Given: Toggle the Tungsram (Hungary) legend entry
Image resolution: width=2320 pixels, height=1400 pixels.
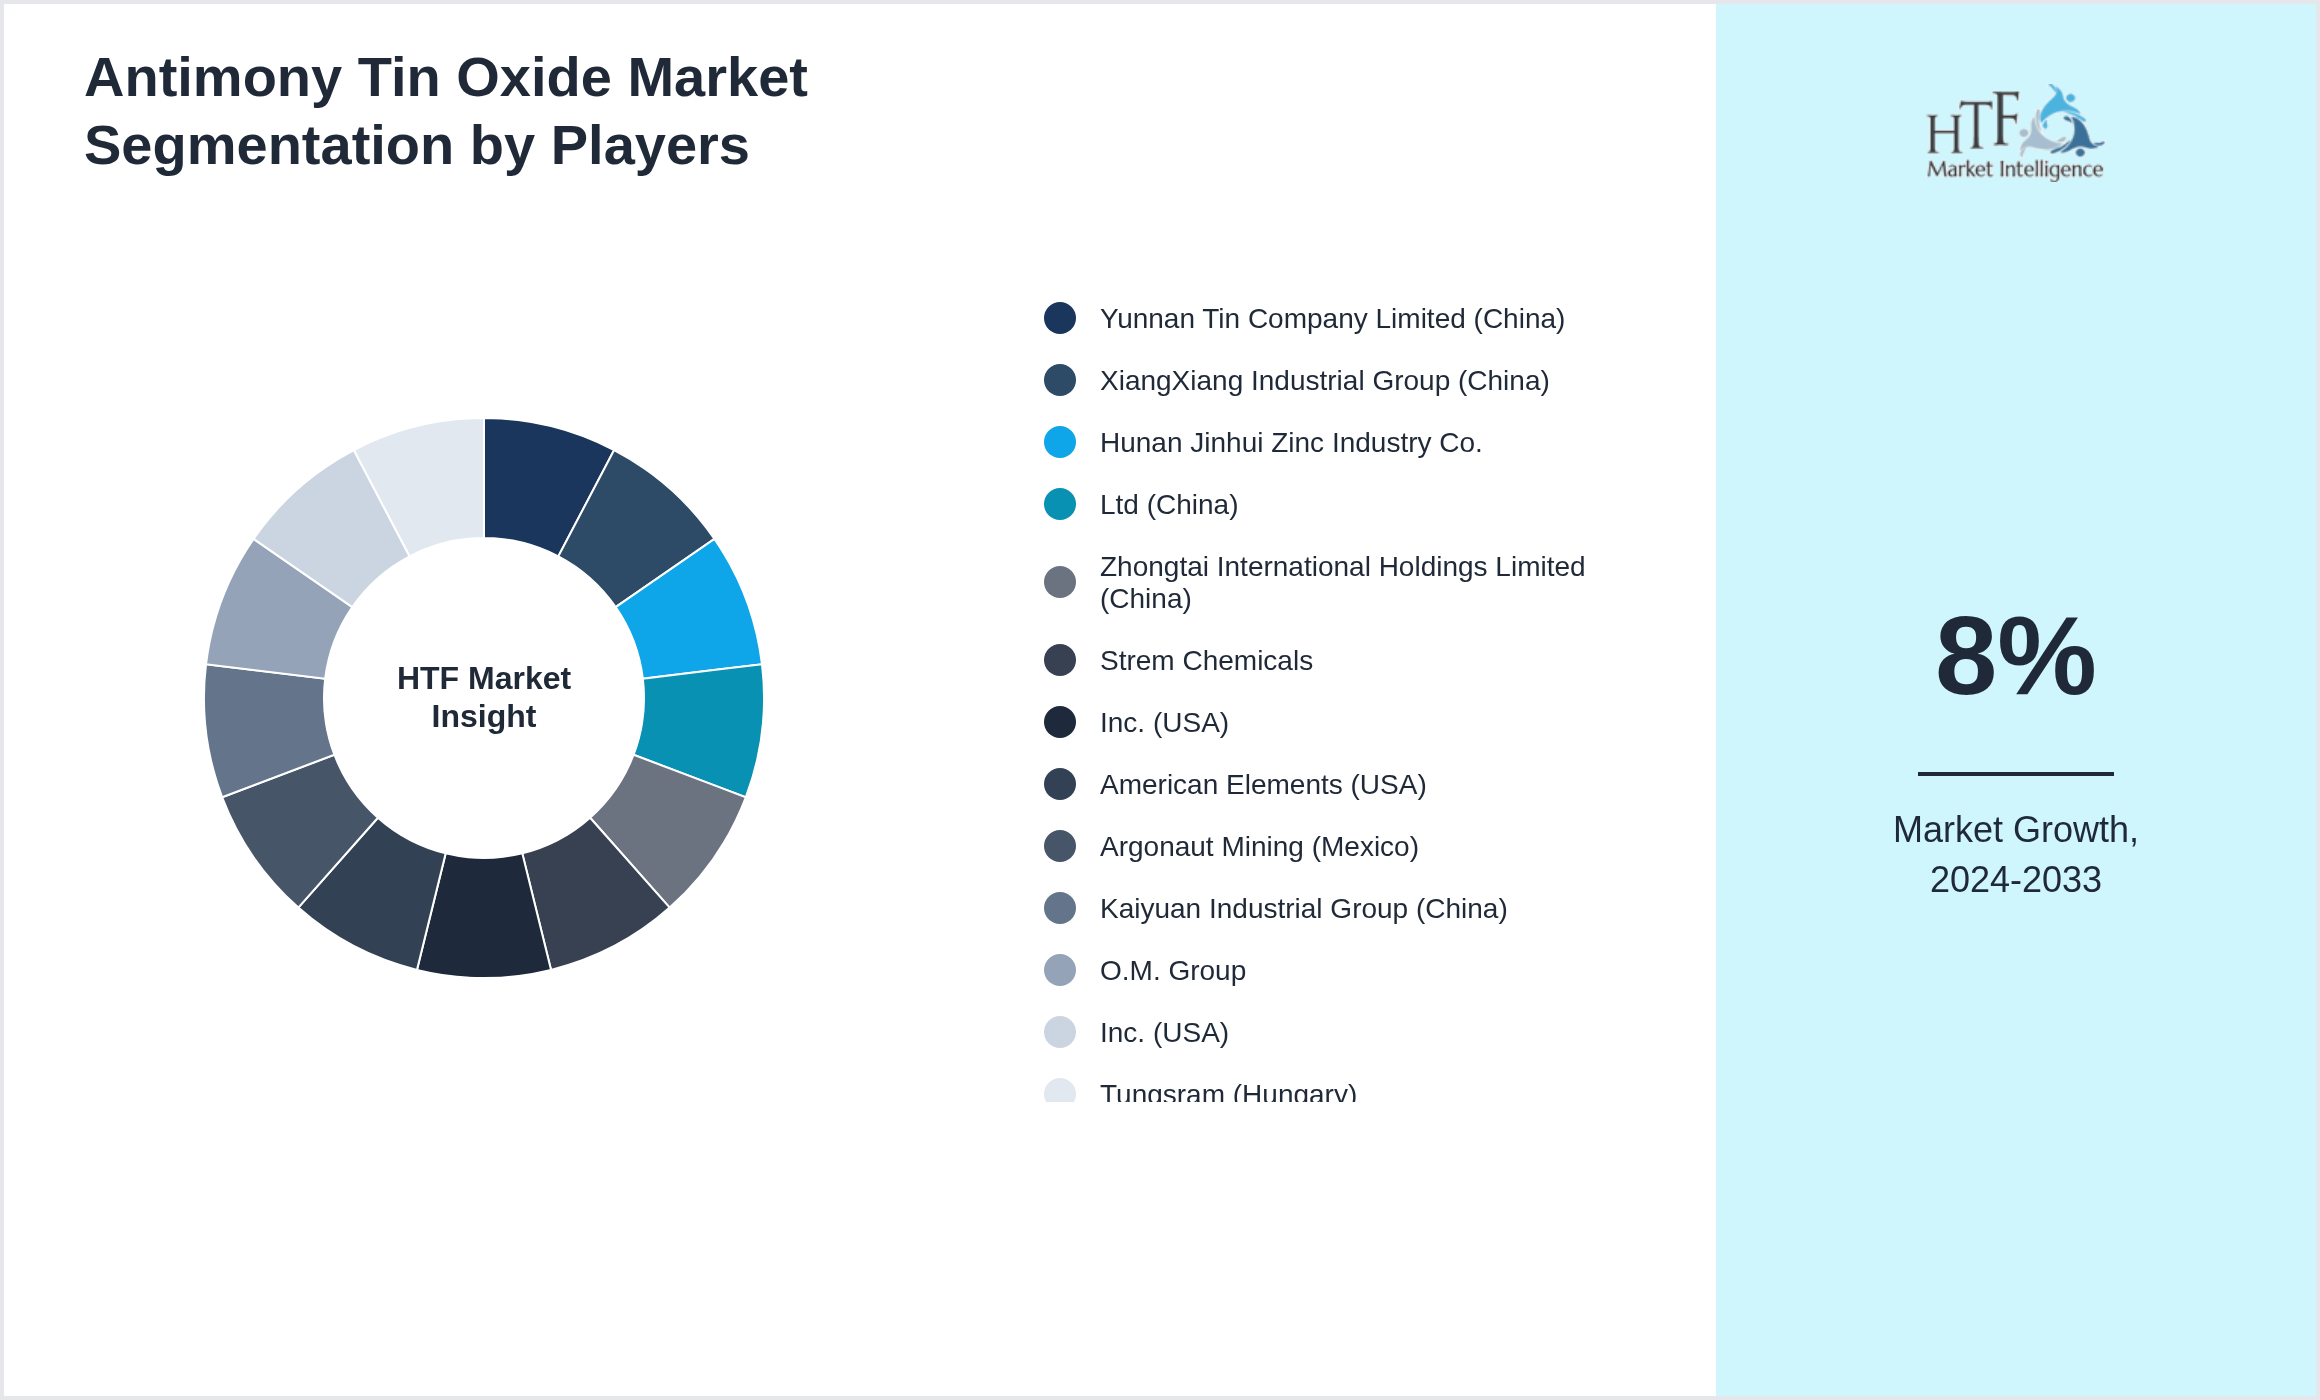Looking at the screenshot, I should pos(1228,1093).
